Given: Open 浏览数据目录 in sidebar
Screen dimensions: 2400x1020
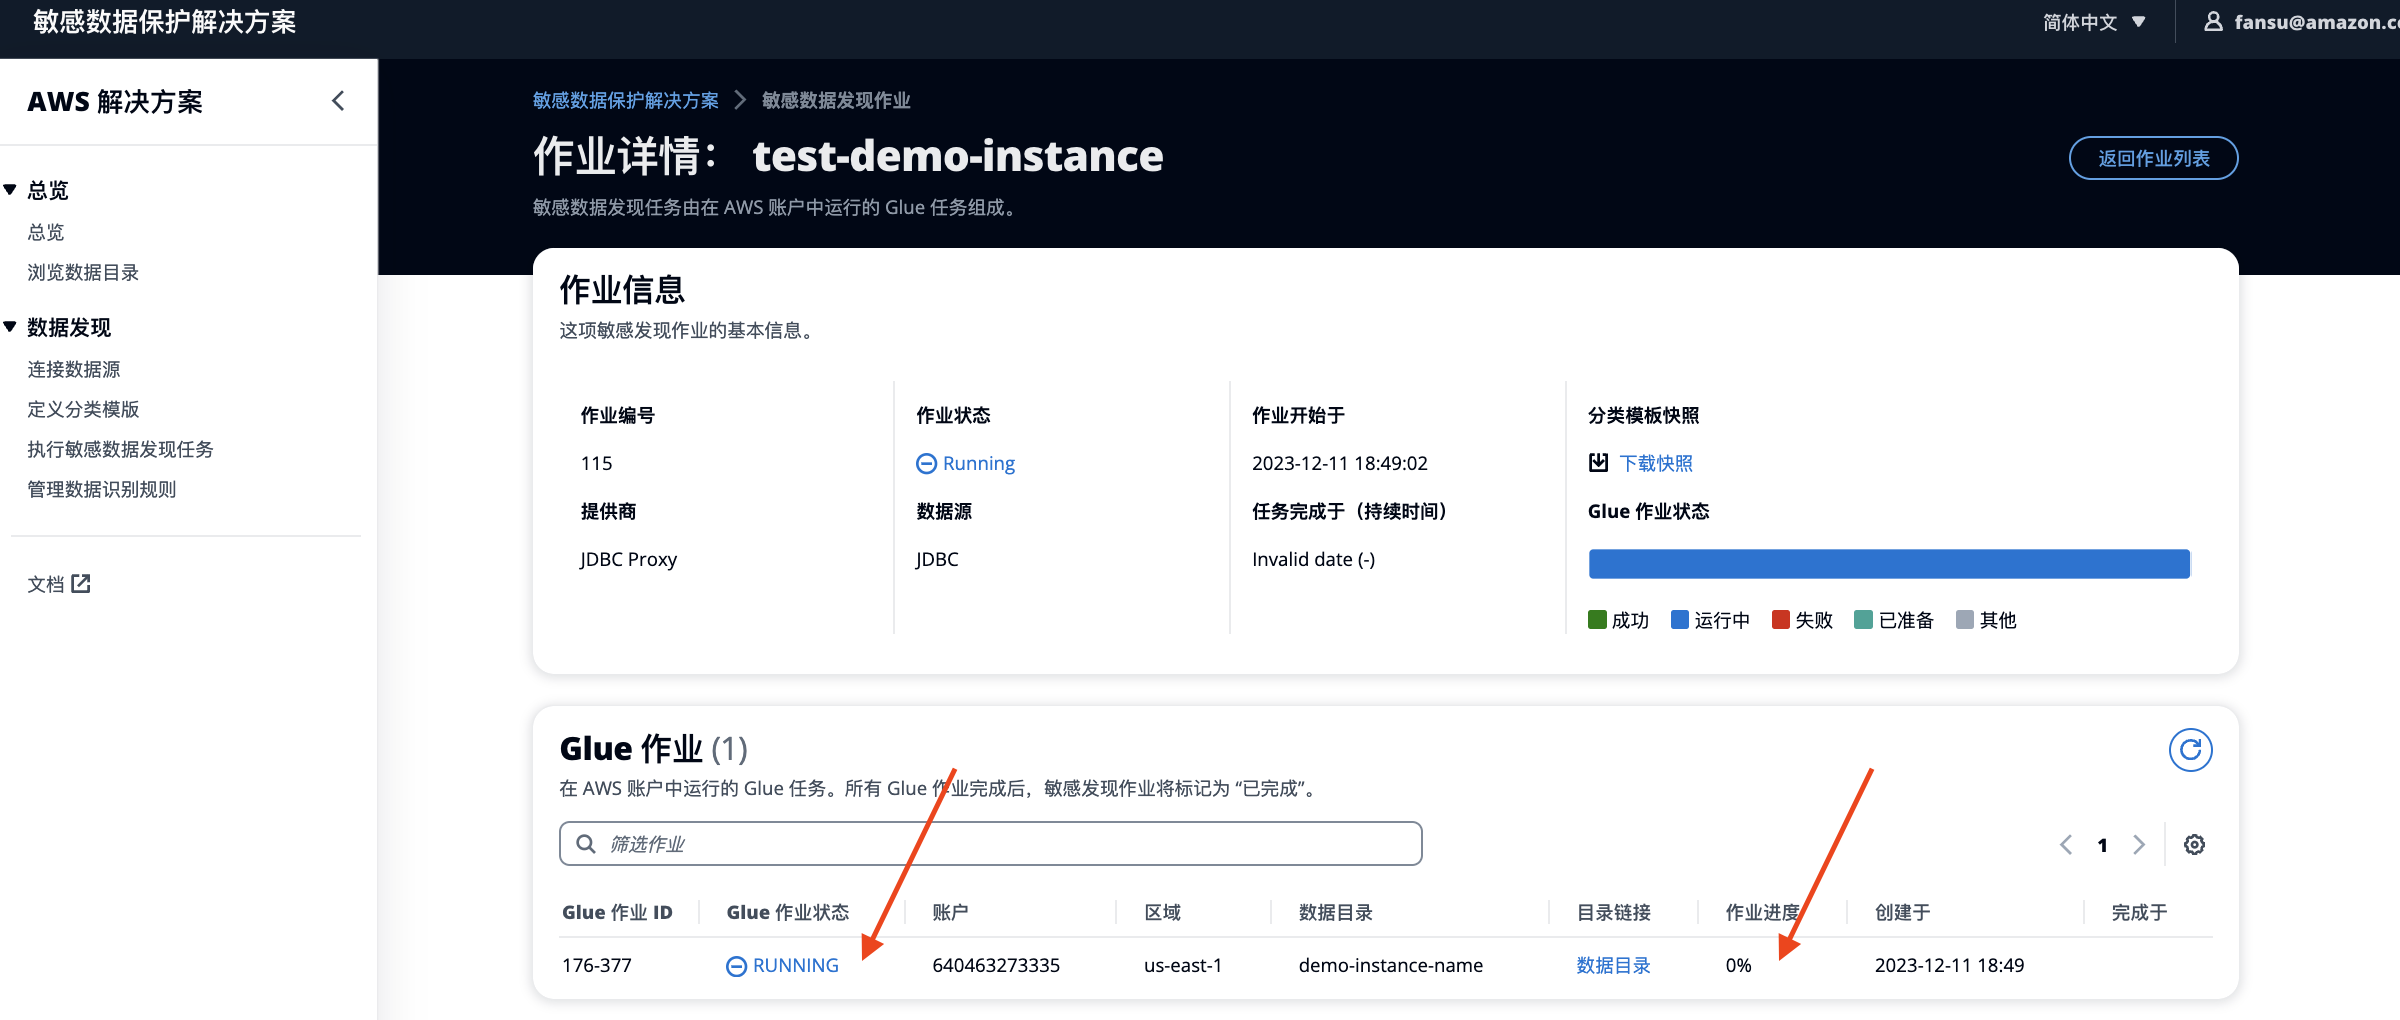Looking at the screenshot, I should pyautogui.click(x=83, y=272).
